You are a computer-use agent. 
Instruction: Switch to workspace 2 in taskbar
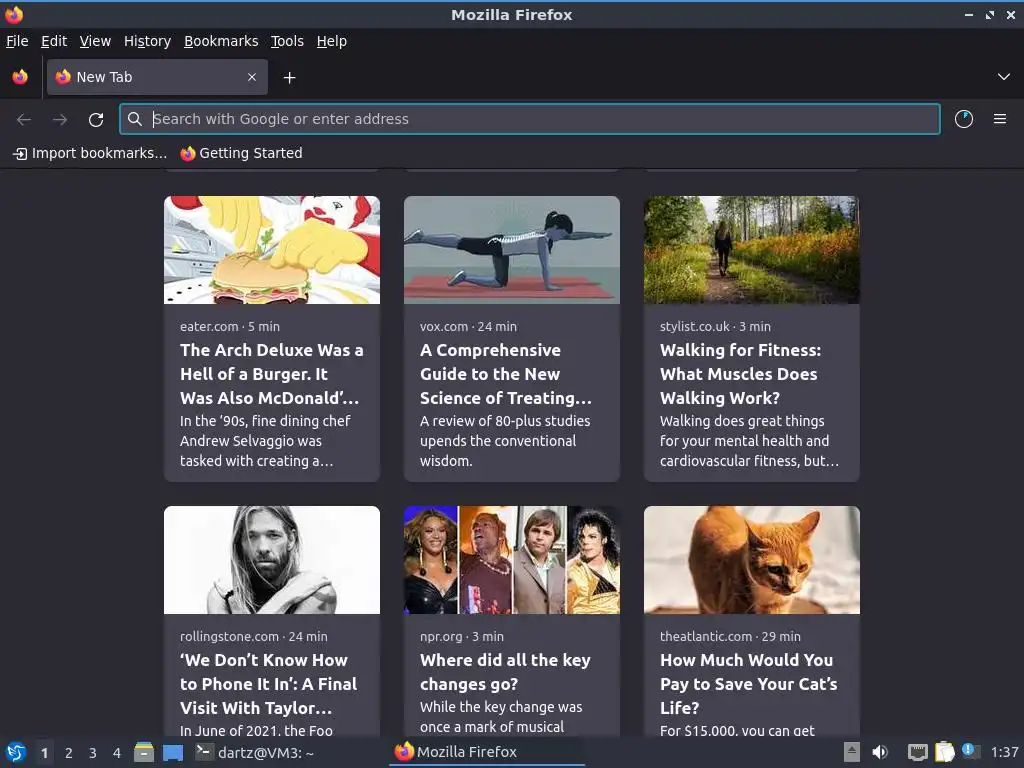(x=69, y=753)
